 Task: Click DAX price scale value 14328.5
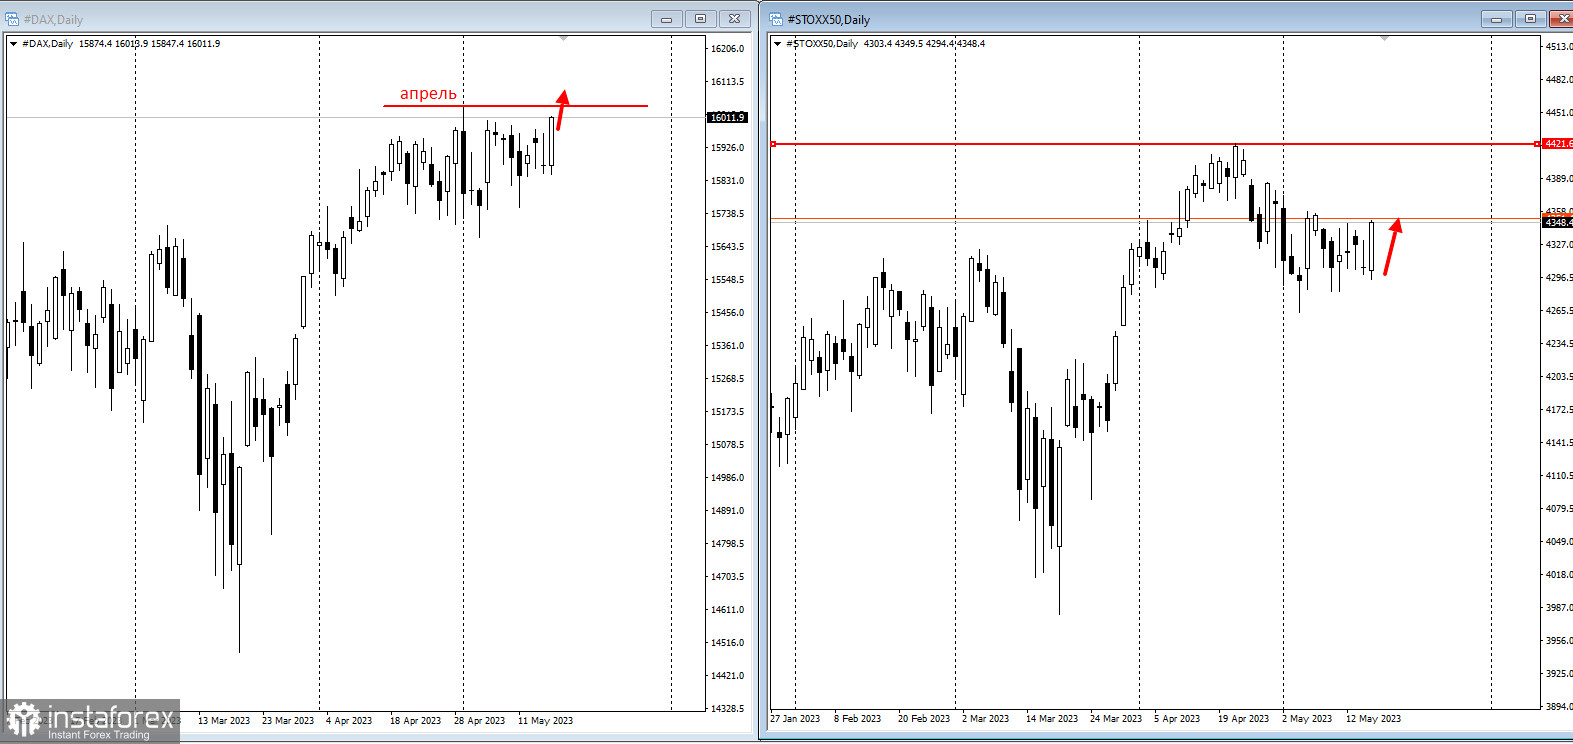(x=727, y=709)
